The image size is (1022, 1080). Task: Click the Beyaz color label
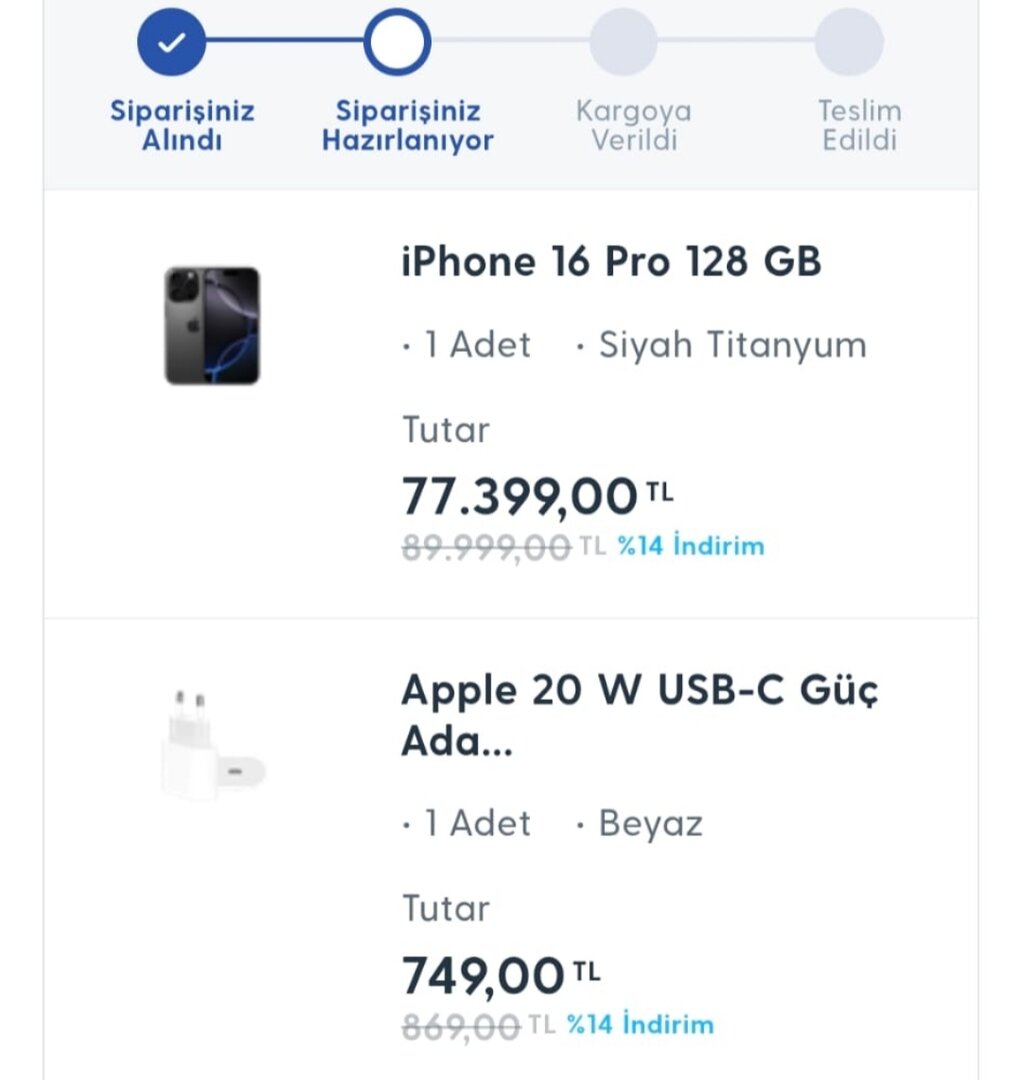tap(650, 823)
